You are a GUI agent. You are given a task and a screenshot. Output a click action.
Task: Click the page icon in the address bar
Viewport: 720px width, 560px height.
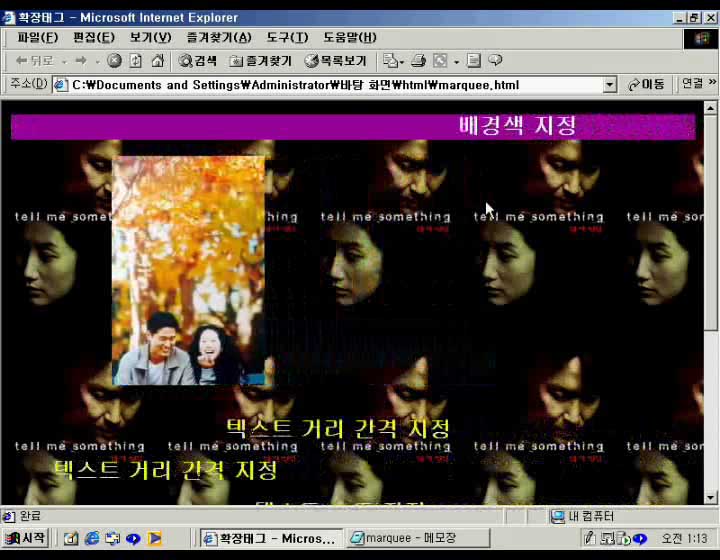61,85
